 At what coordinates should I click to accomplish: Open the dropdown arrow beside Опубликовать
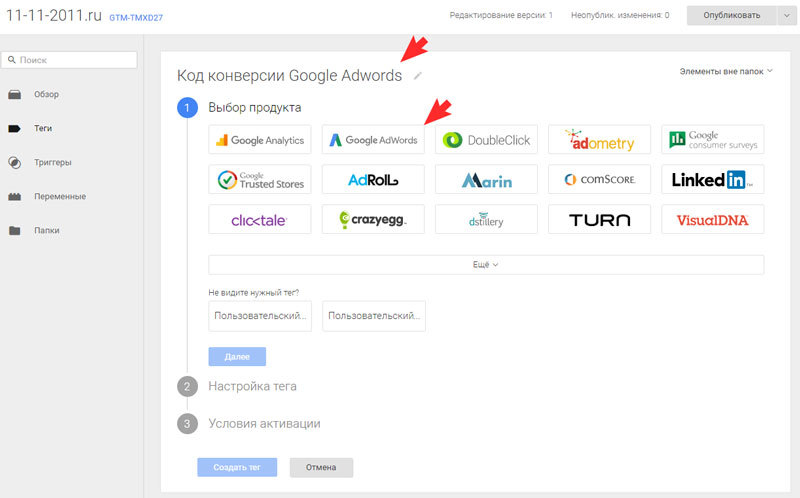click(786, 15)
